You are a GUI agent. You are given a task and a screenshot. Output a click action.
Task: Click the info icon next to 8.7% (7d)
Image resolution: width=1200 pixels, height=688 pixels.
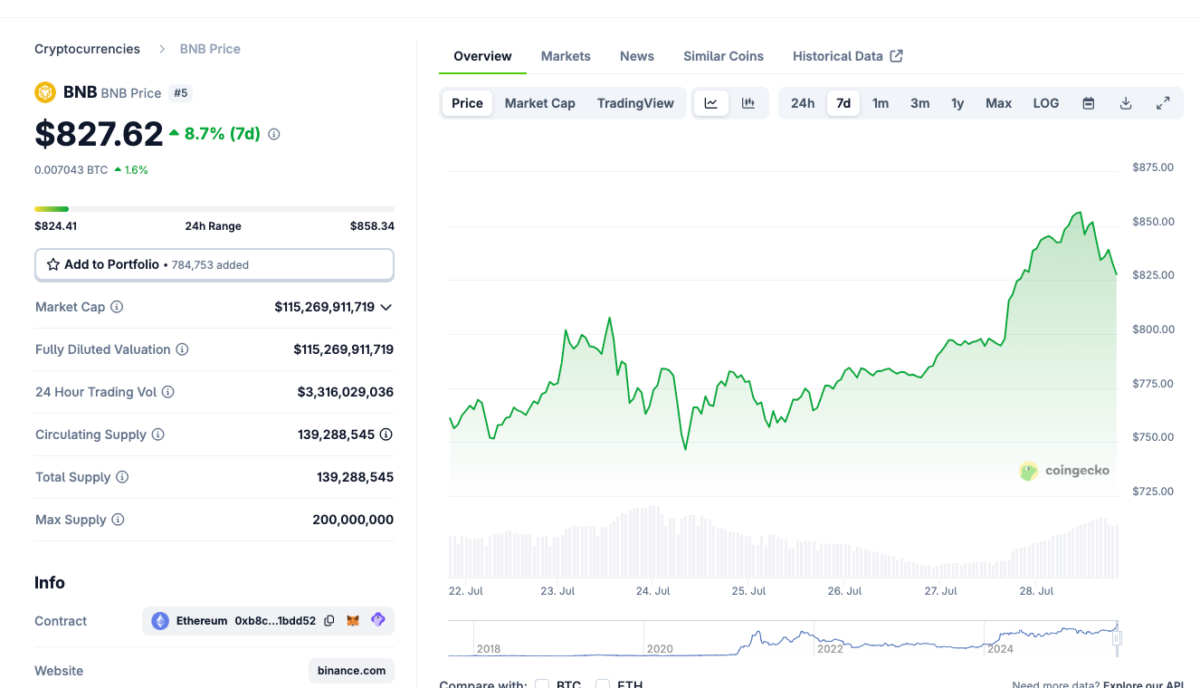tap(274, 134)
